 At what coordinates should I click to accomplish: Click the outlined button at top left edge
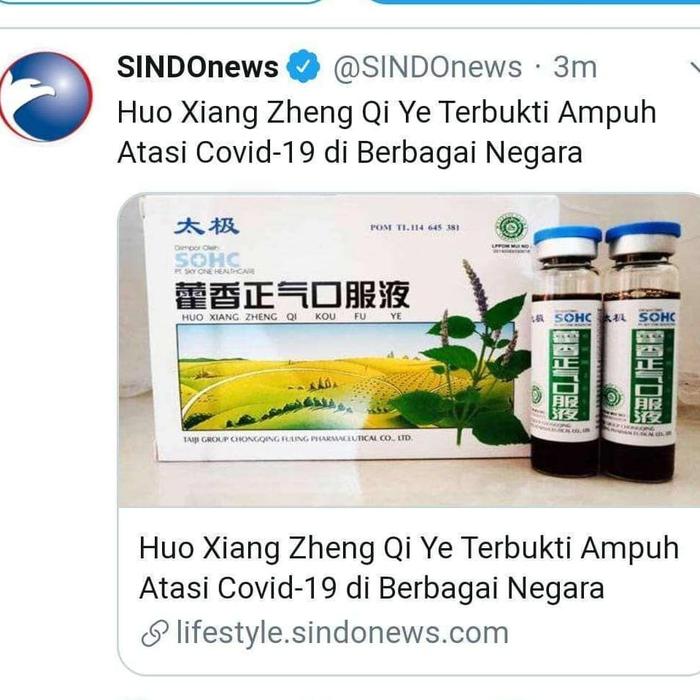click(x=161, y=1)
